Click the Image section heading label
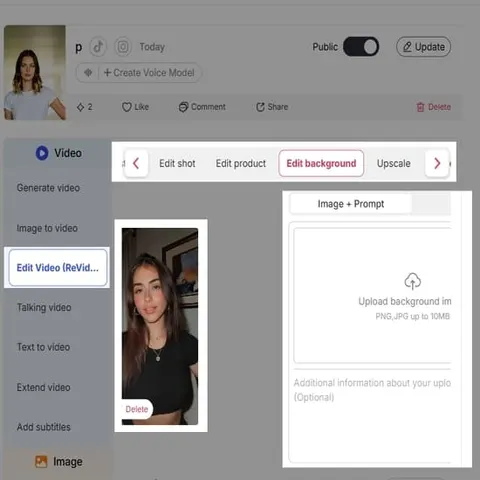The height and width of the screenshot is (480, 480). (68, 462)
